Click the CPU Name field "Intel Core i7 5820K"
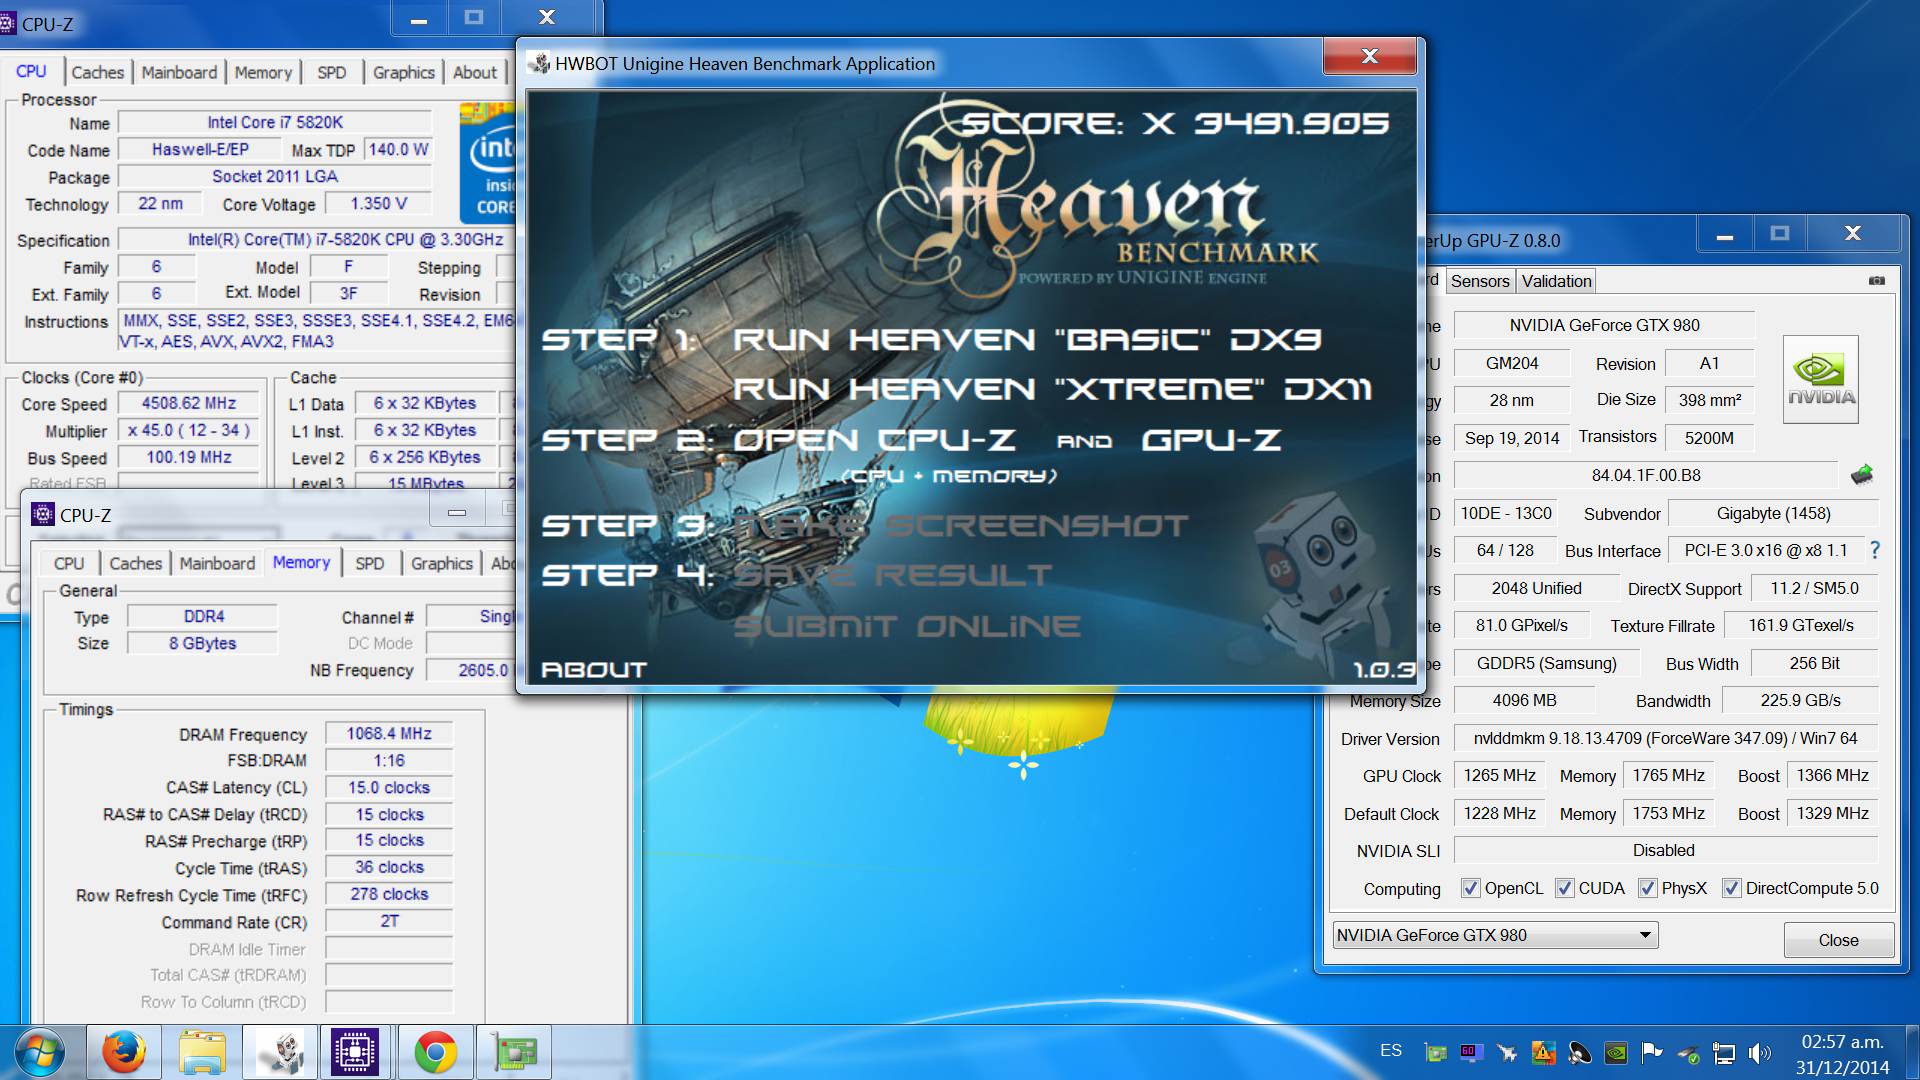Viewport: 1920px width, 1080px height. pyautogui.click(x=275, y=122)
